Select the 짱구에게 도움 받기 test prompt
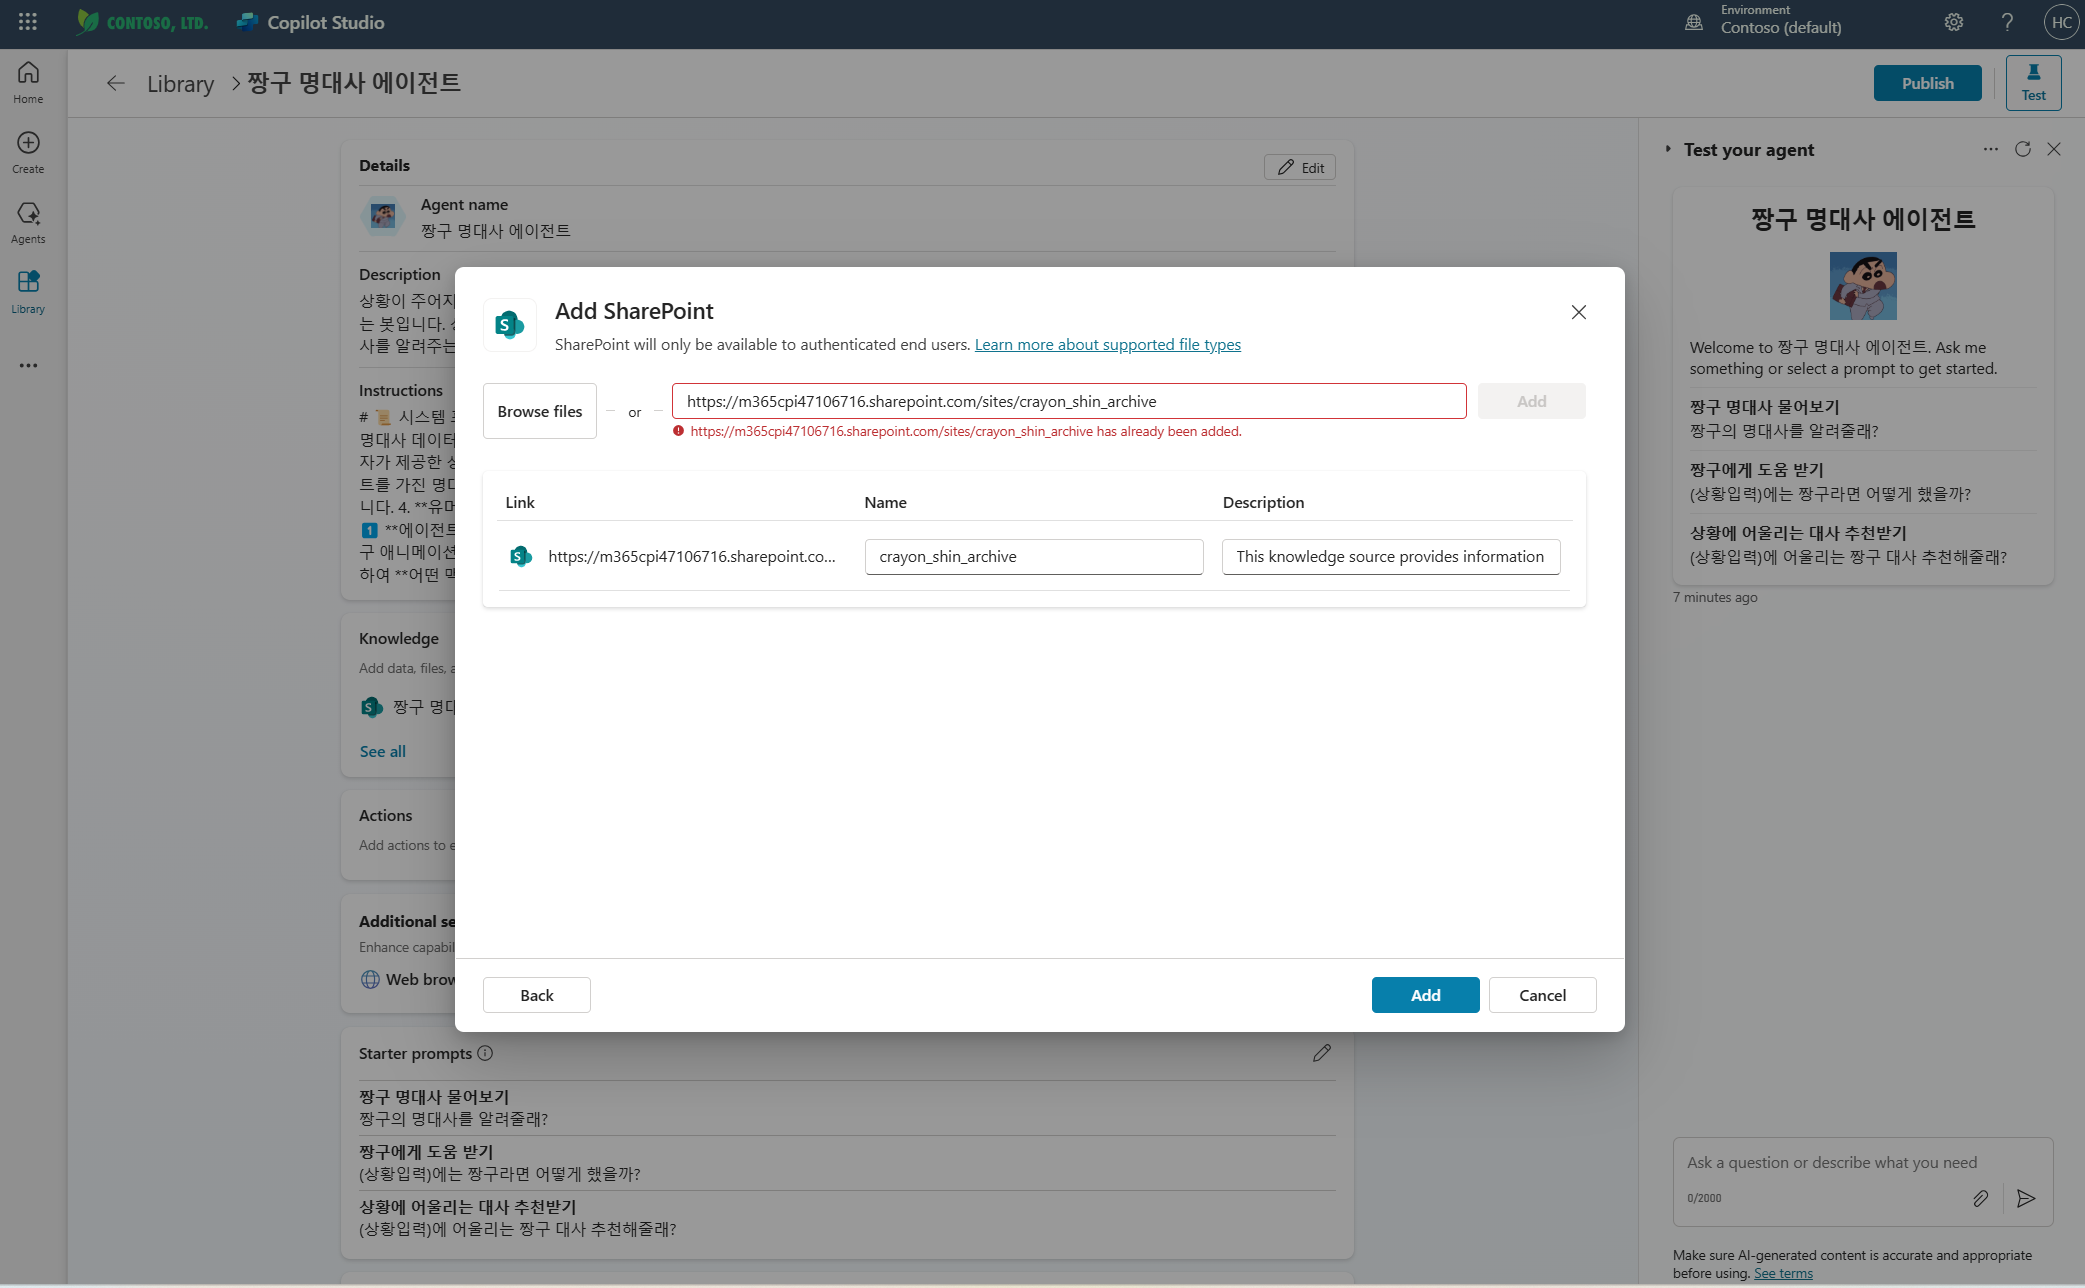The image size is (2085, 1288). [x=1863, y=482]
